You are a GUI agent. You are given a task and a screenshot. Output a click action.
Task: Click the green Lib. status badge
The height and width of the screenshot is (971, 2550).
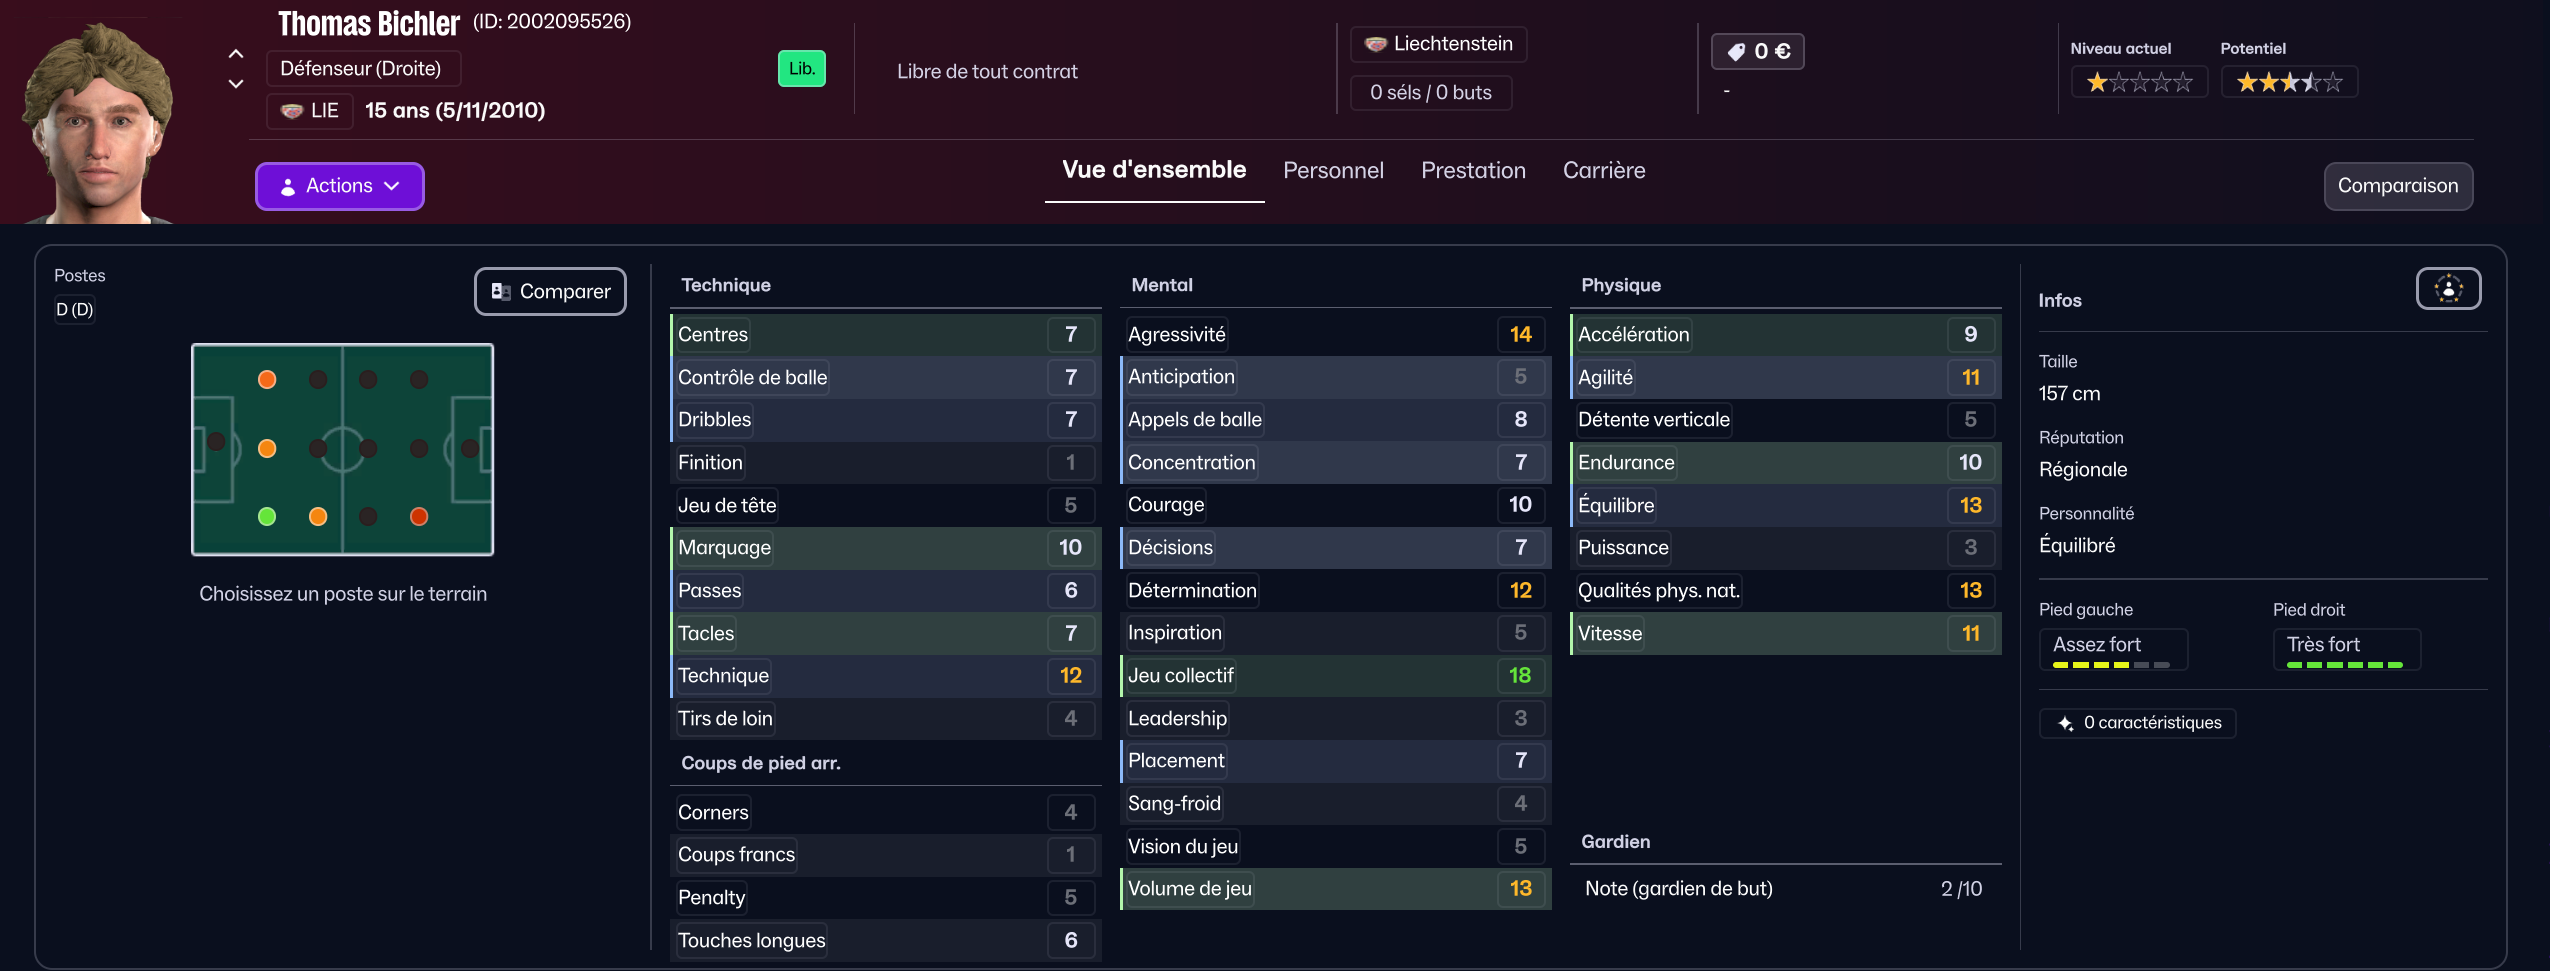tap(801, 69)
